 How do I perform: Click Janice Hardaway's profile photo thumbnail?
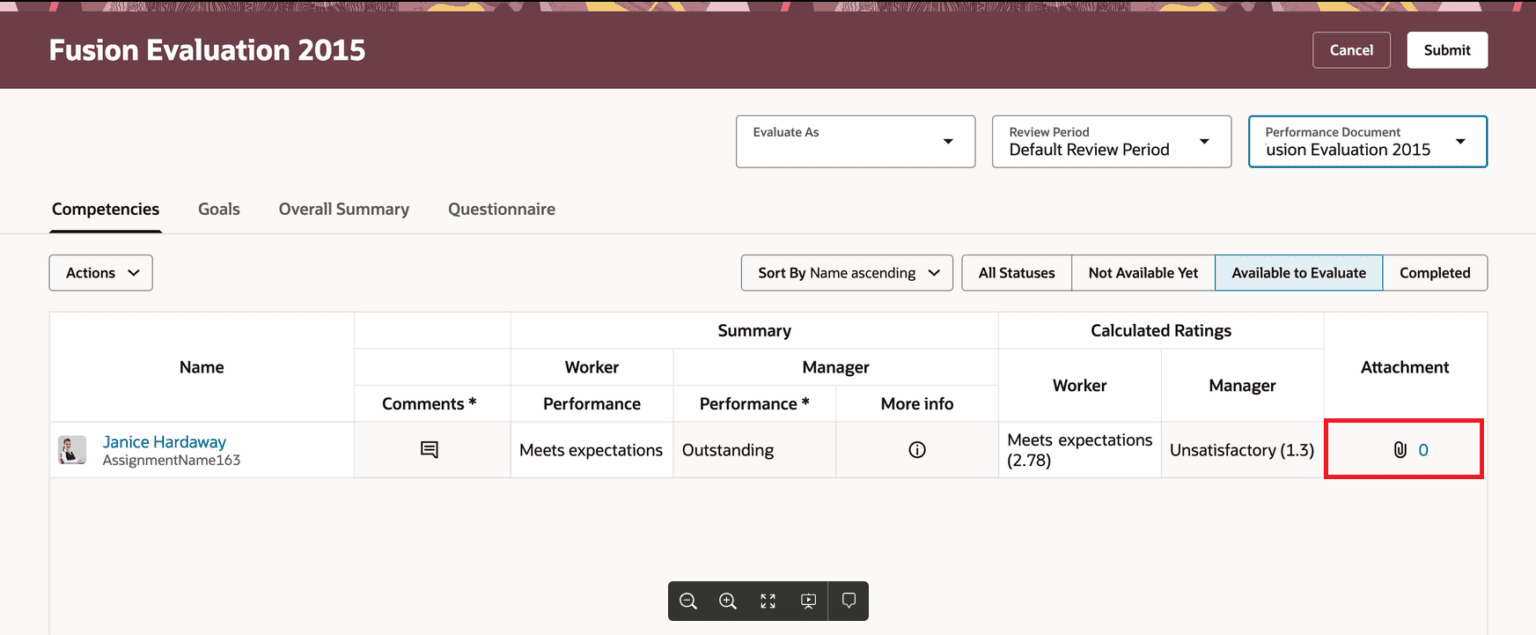pos(71,450)
